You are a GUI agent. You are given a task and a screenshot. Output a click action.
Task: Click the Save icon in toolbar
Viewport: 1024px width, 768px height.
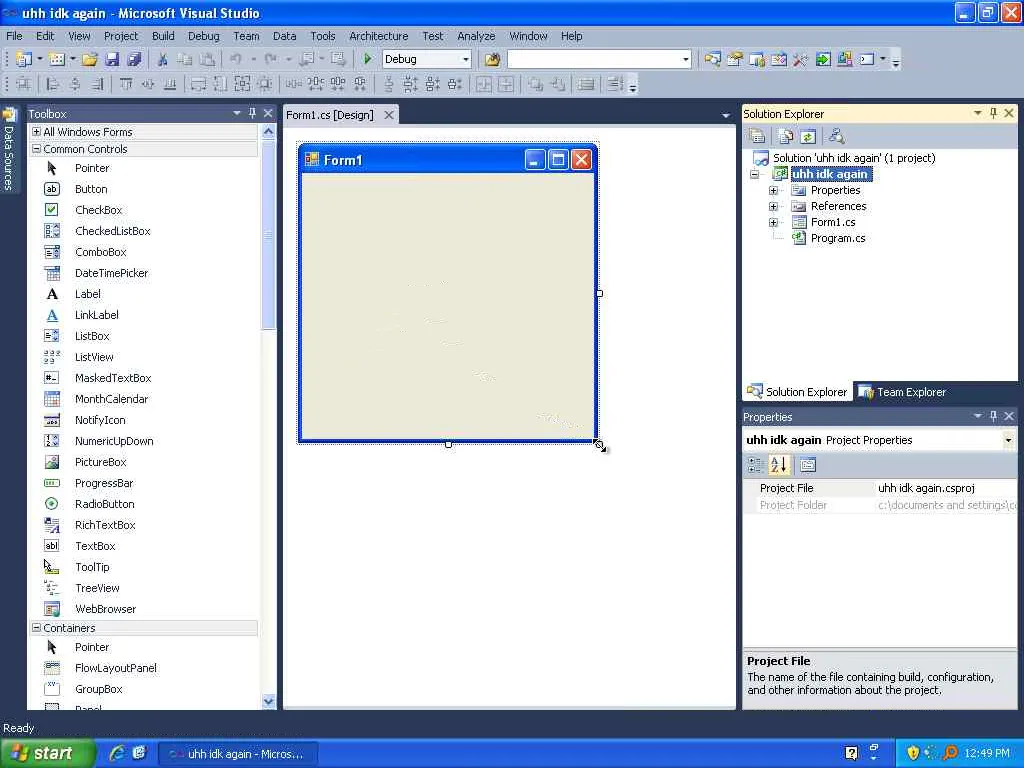[112, 59]
